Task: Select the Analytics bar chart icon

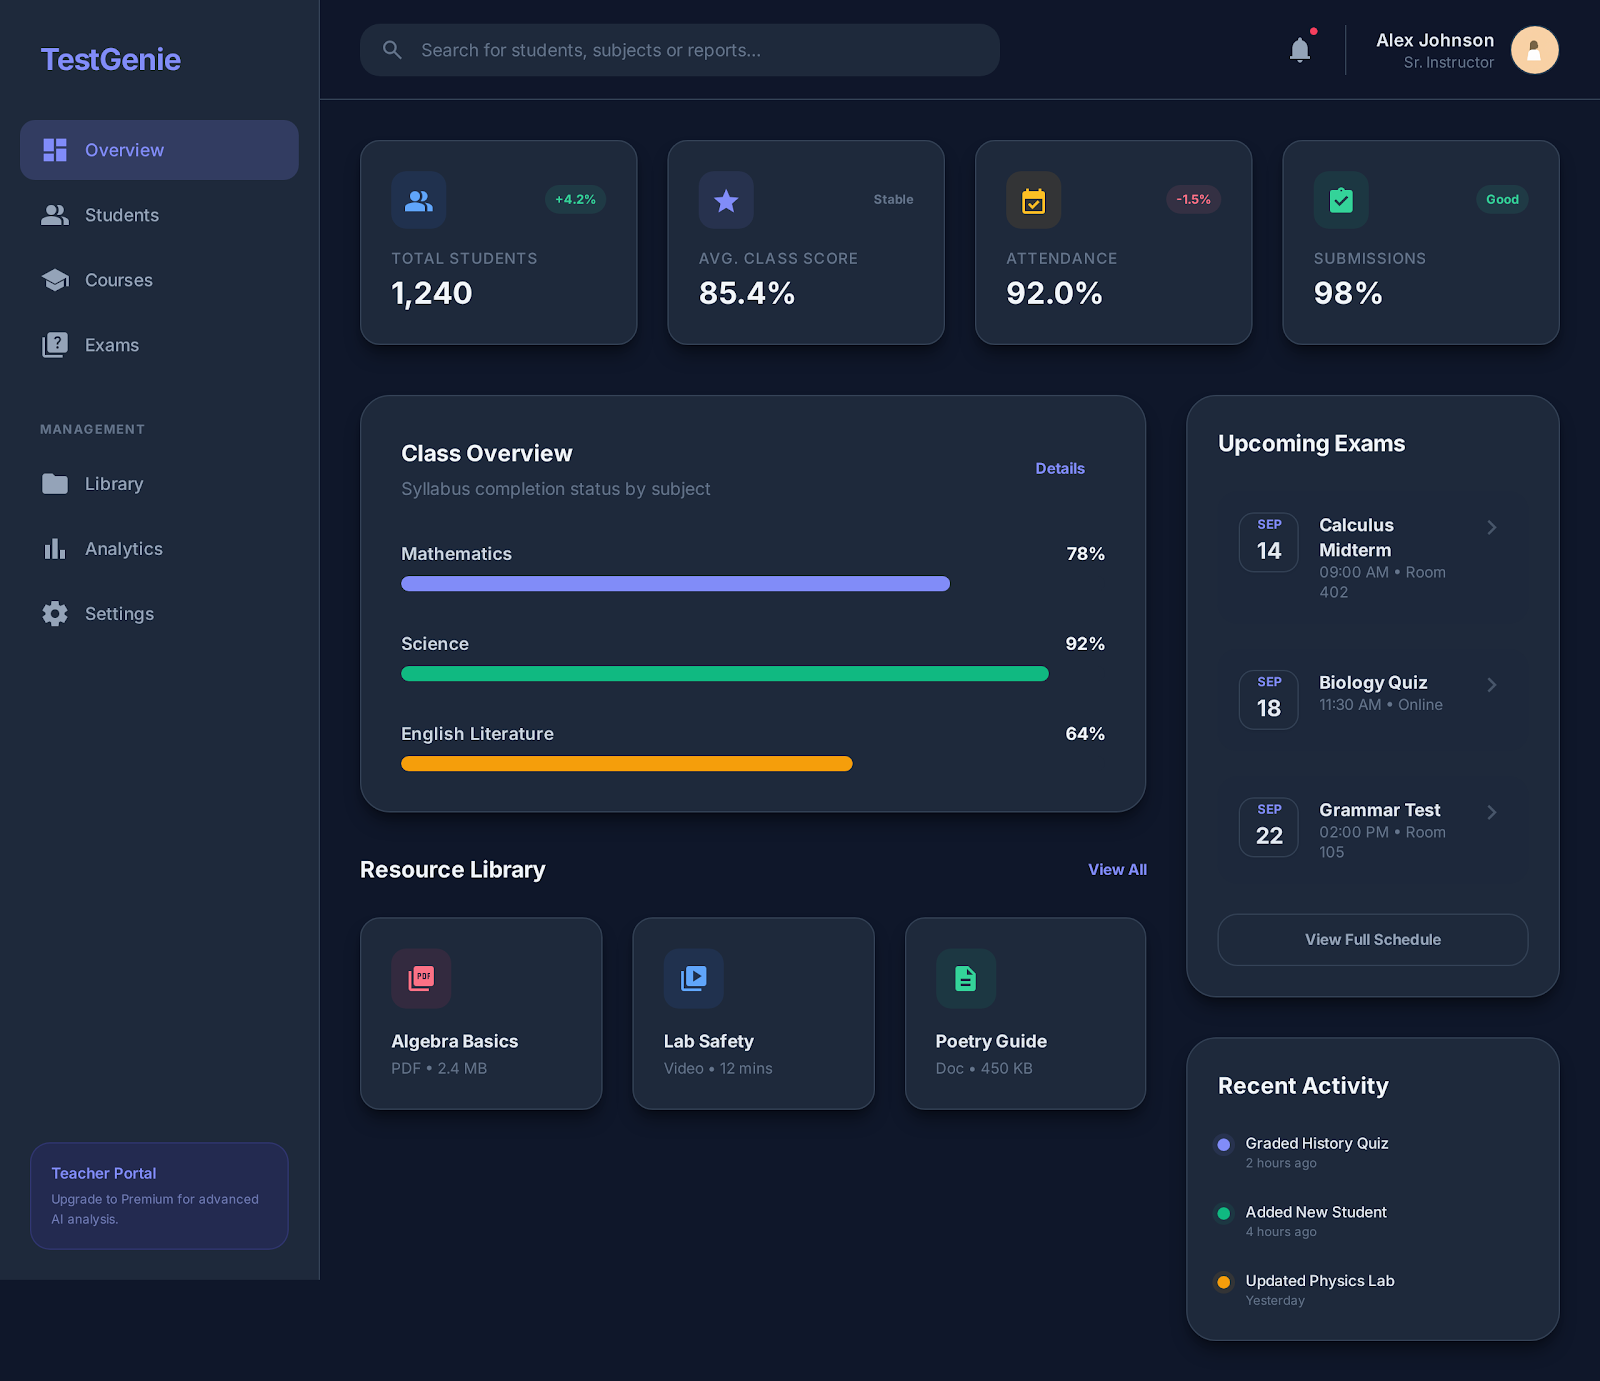Action: point(56,548)
